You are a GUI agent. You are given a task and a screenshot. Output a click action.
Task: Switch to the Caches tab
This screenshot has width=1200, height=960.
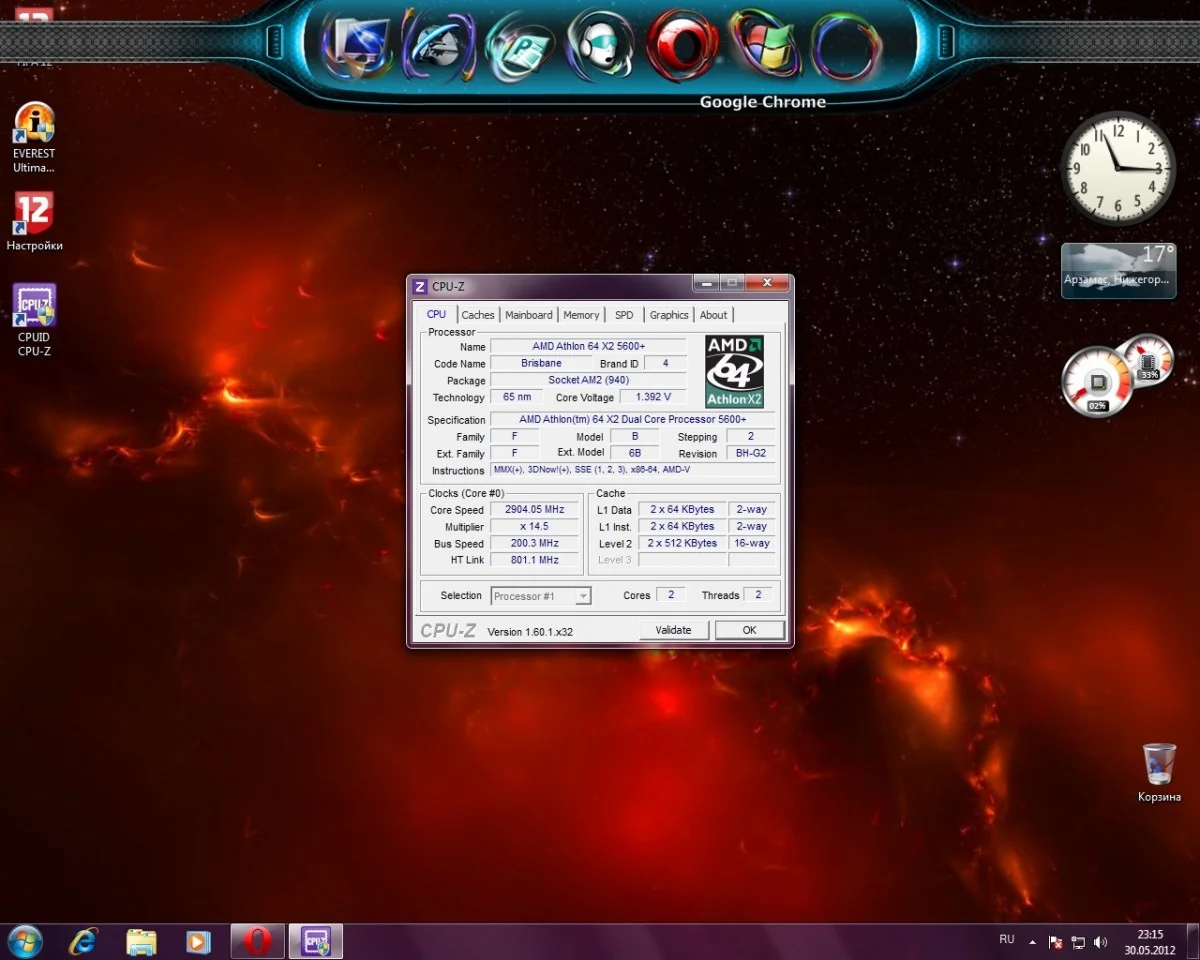tap(477, 315)
